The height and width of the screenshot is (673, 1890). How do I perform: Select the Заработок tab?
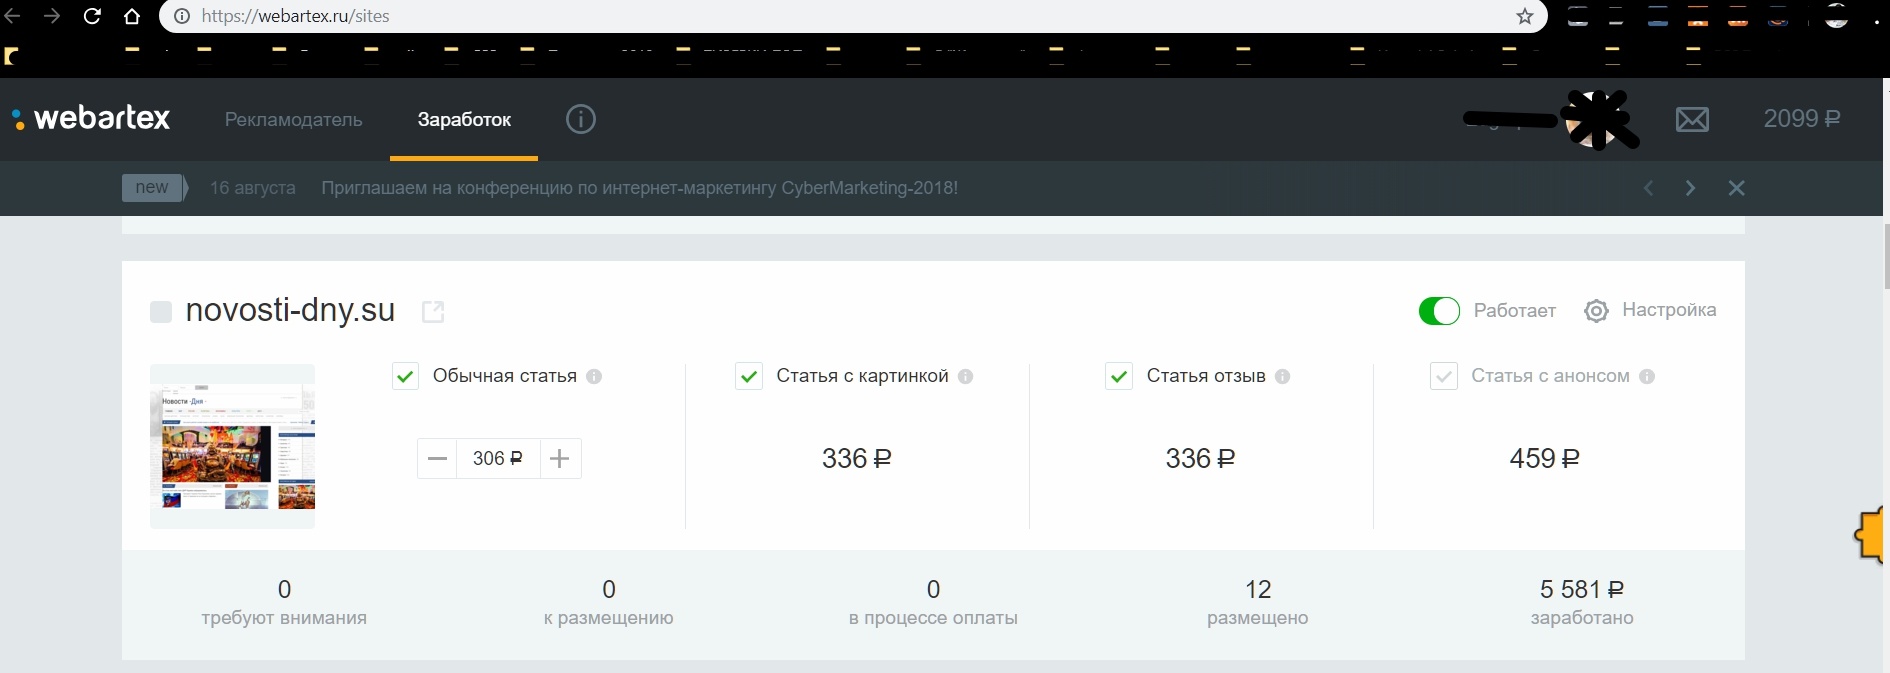464,120
